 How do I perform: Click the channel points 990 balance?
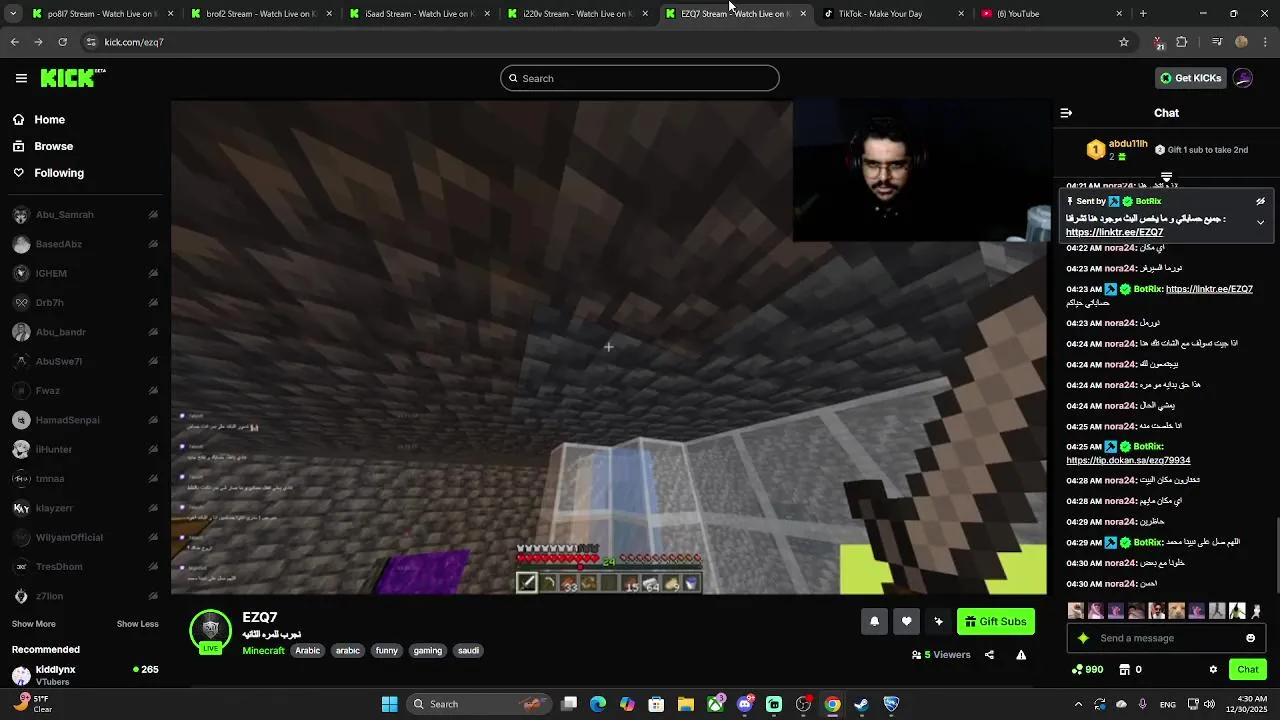tap(1087, 670)
